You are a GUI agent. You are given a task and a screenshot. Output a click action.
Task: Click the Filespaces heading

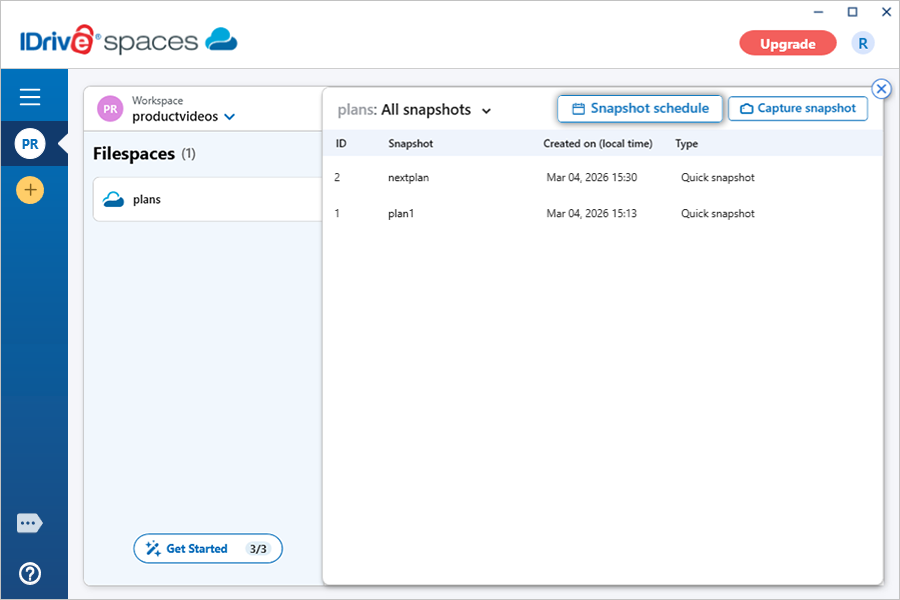134,154
